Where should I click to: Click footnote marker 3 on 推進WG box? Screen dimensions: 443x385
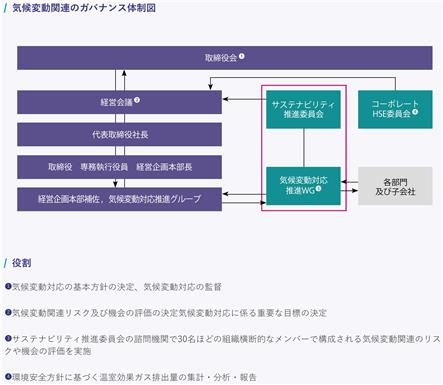[x=318, y=189]
